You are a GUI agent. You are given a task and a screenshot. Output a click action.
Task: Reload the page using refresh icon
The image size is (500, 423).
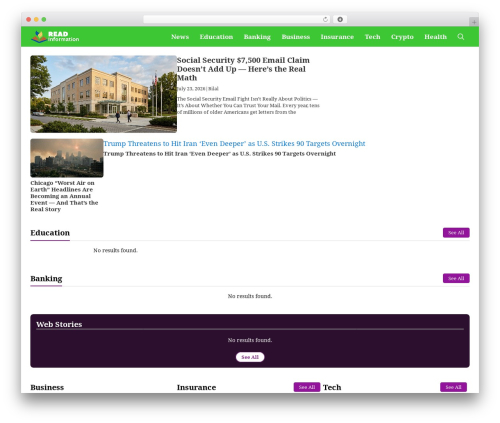coord(325,19)
